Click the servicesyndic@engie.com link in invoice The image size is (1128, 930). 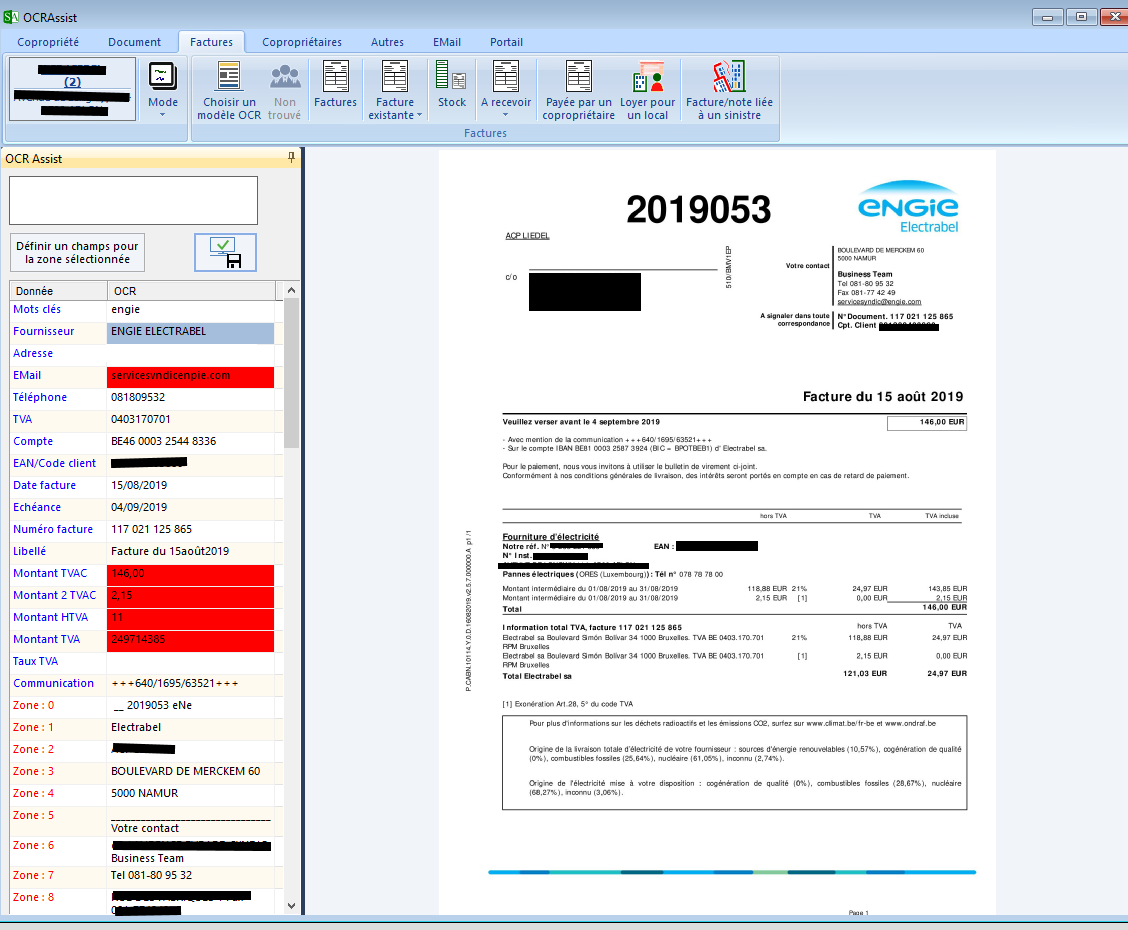879,301
